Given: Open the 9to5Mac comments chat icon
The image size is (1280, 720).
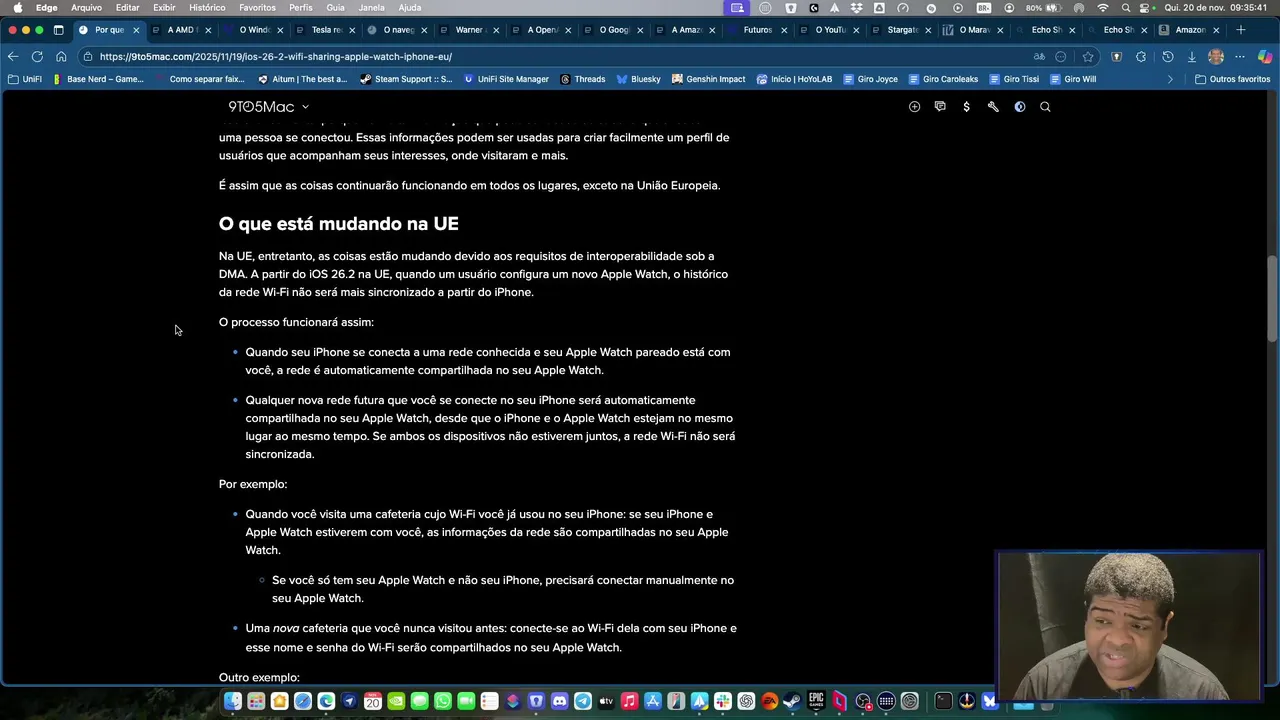Looking at the screenshot, I should [940, 107].
